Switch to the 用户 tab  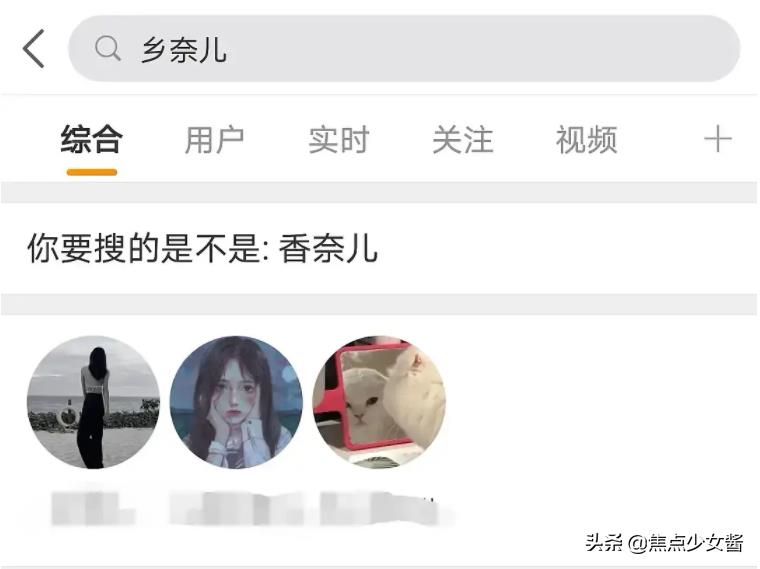tap(215, 140)
